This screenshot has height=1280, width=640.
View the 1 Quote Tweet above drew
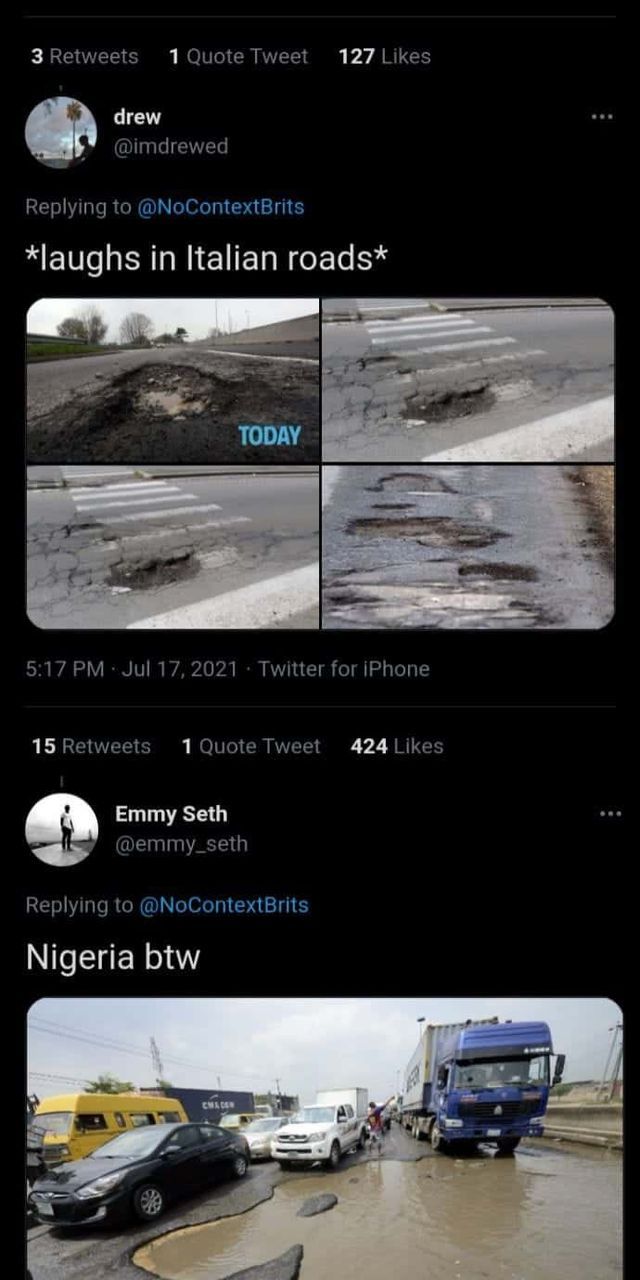tap(236, 57)
